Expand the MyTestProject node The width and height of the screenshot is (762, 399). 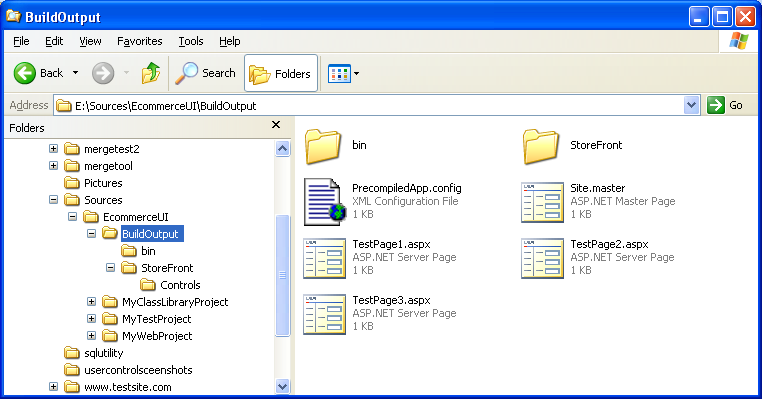coord(91,319)
